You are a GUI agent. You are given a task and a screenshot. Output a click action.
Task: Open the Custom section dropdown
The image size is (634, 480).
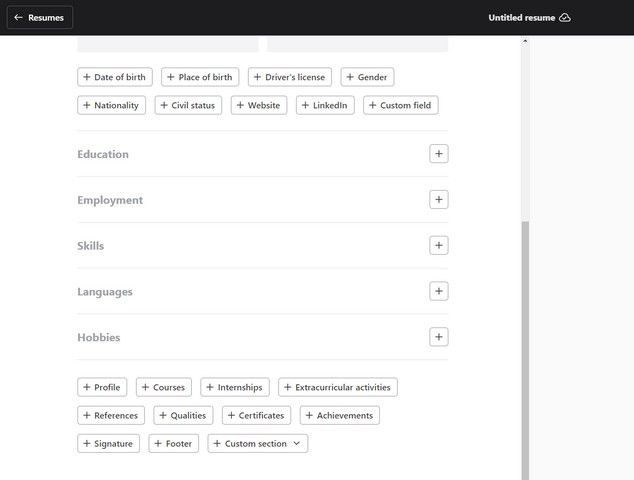pos(258,443)
